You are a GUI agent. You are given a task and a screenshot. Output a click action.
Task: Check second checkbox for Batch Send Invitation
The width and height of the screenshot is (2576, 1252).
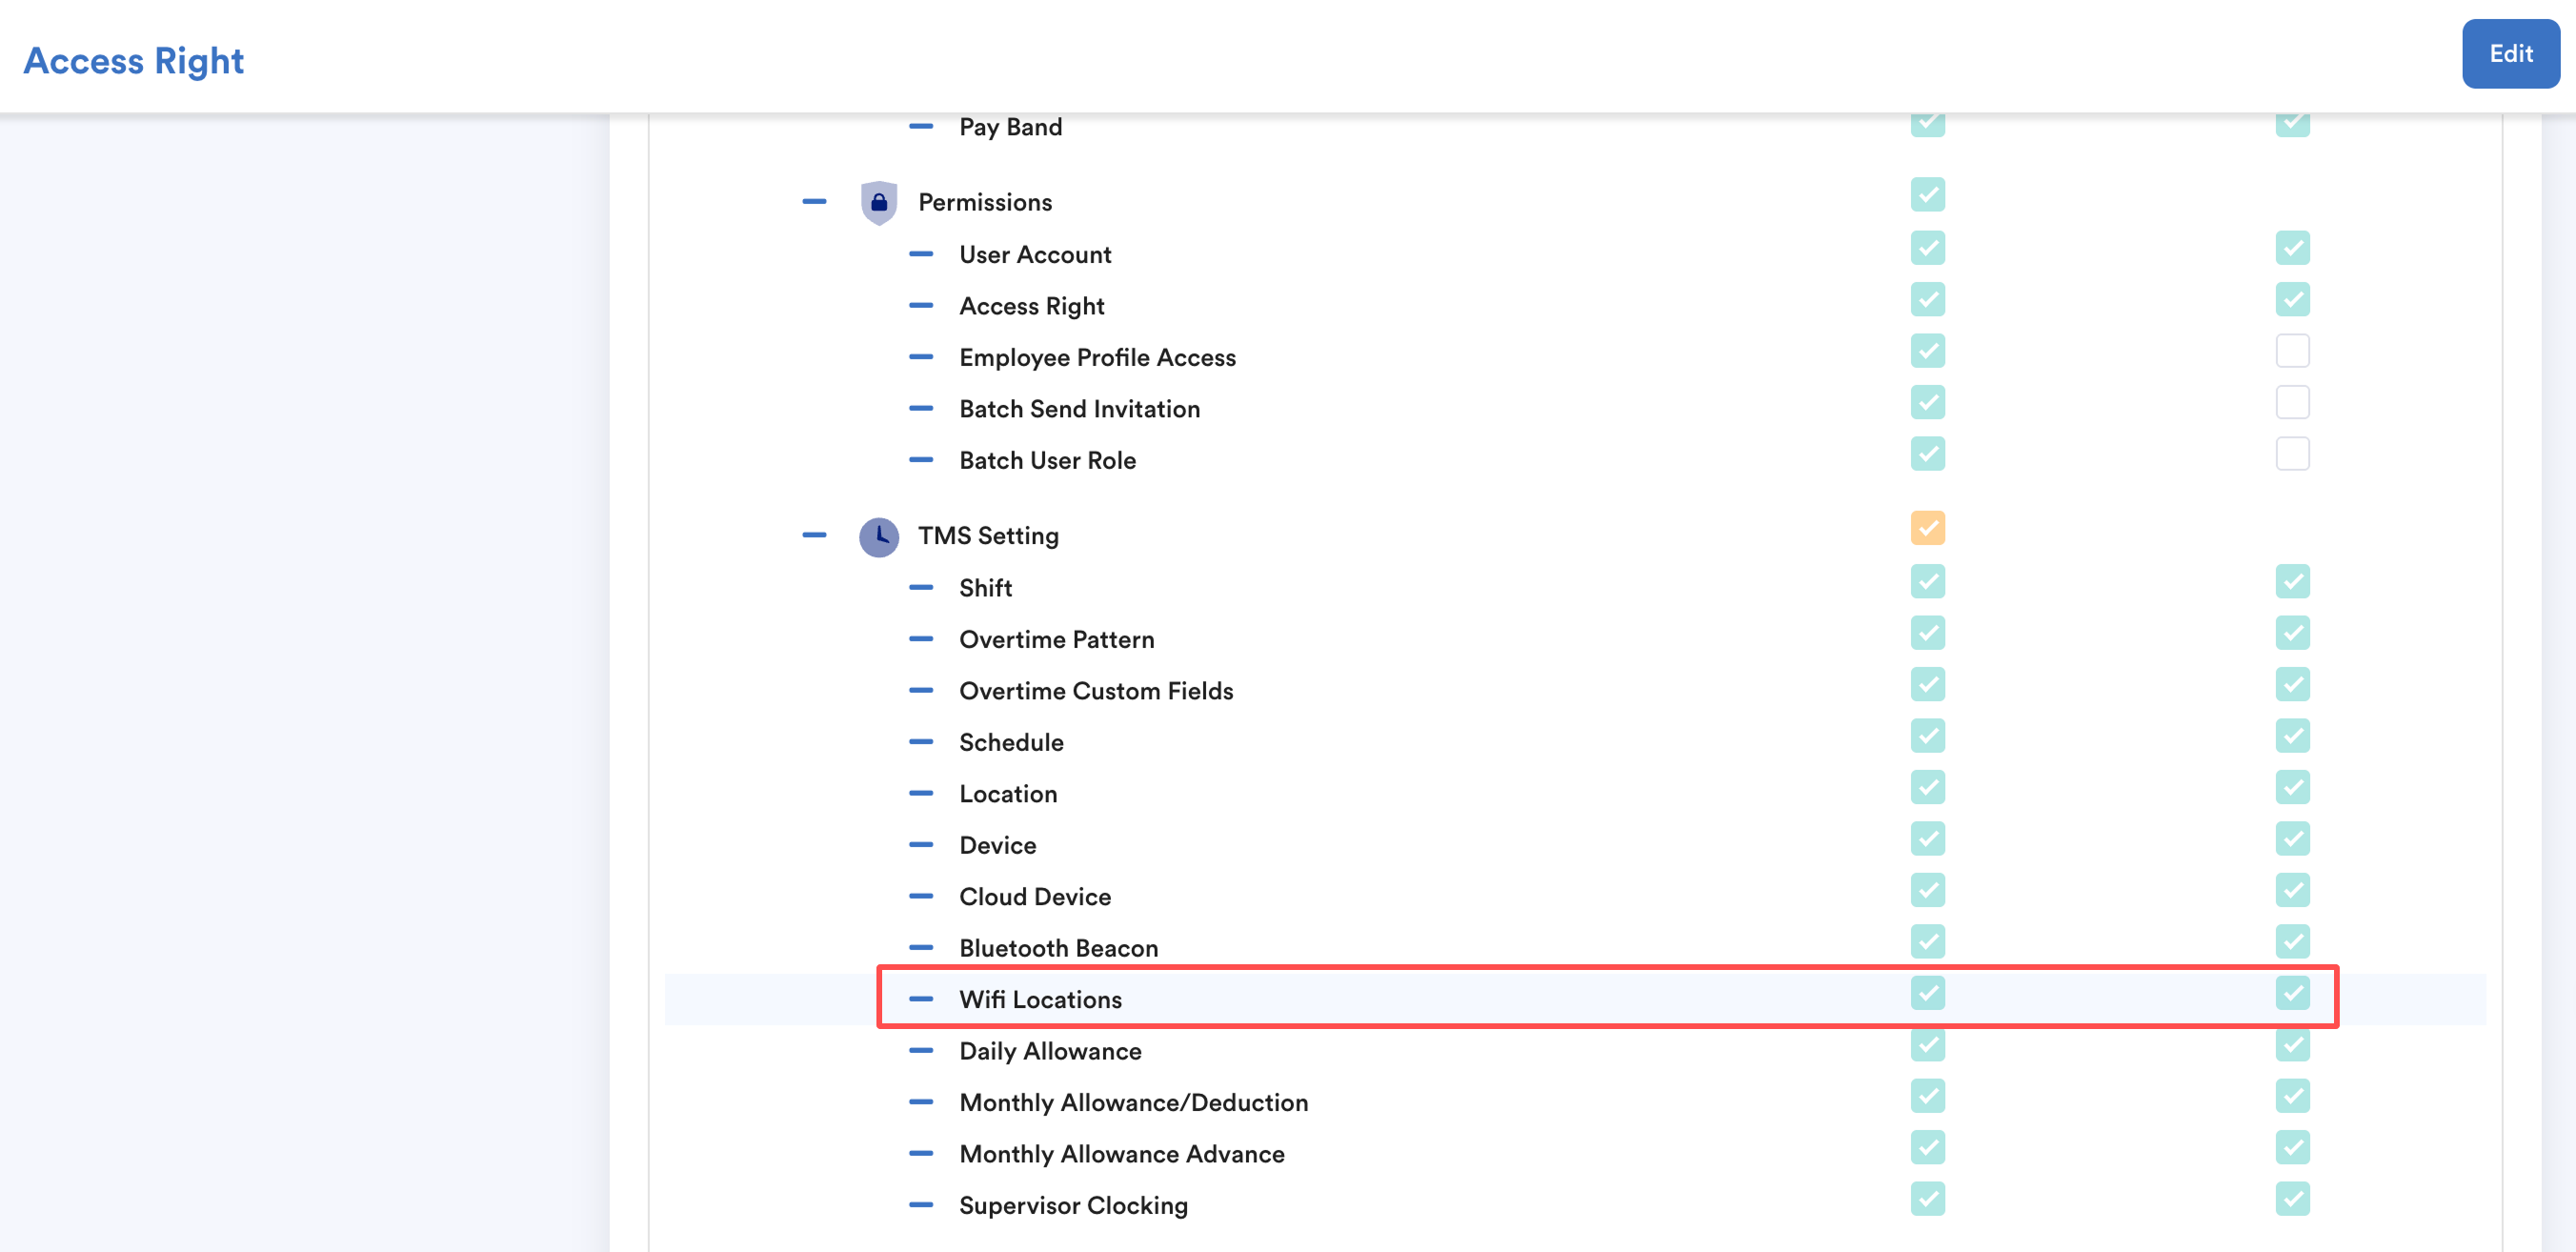[2291, 403]
